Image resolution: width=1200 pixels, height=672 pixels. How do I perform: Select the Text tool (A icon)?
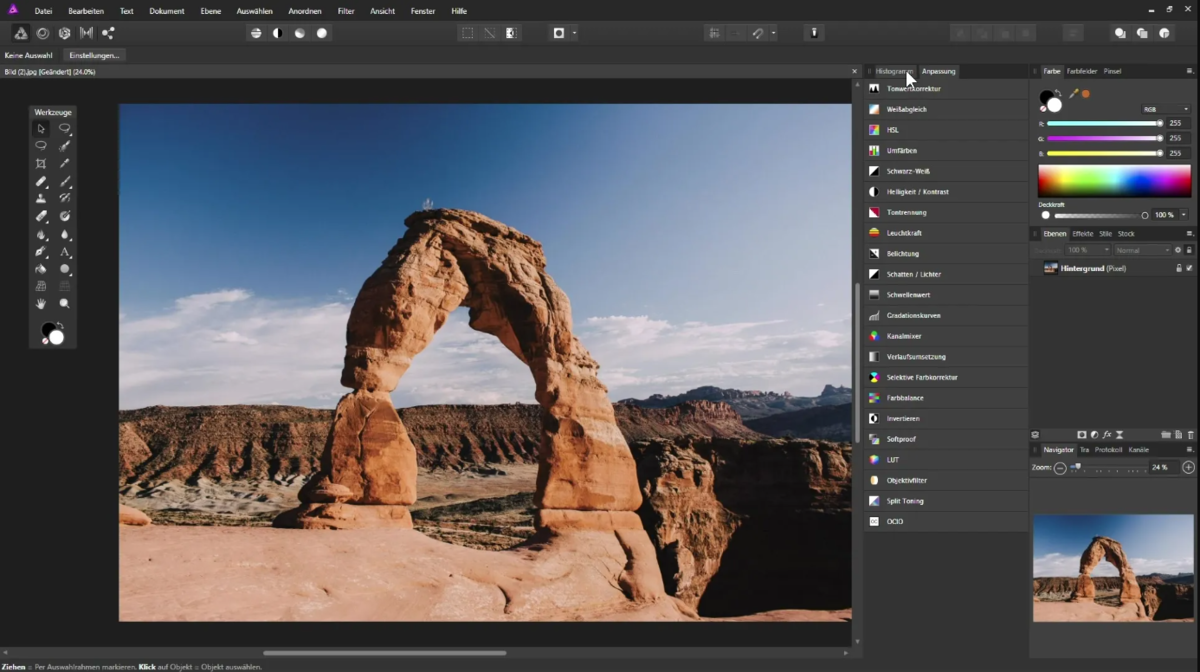[65, 252]
